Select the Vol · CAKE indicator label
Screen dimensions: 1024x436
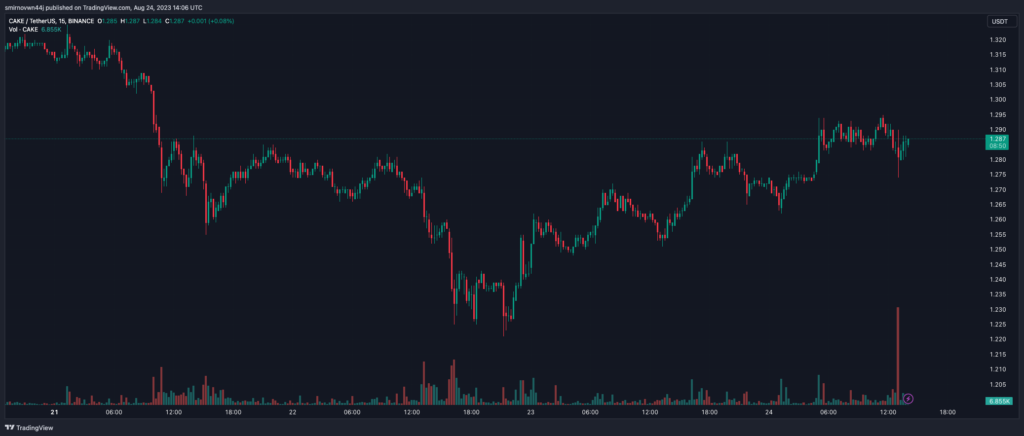(x=22, y=31)
